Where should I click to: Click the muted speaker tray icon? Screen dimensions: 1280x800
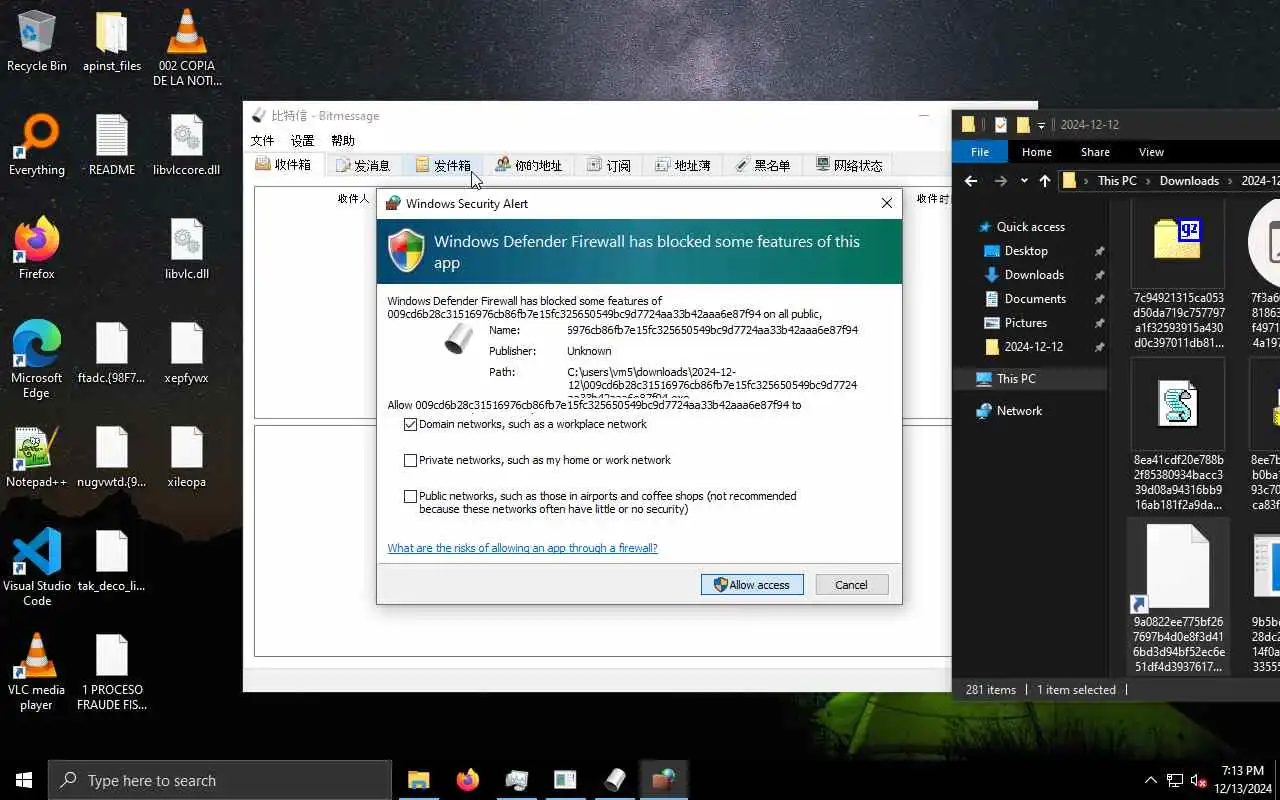(1199, 780)
